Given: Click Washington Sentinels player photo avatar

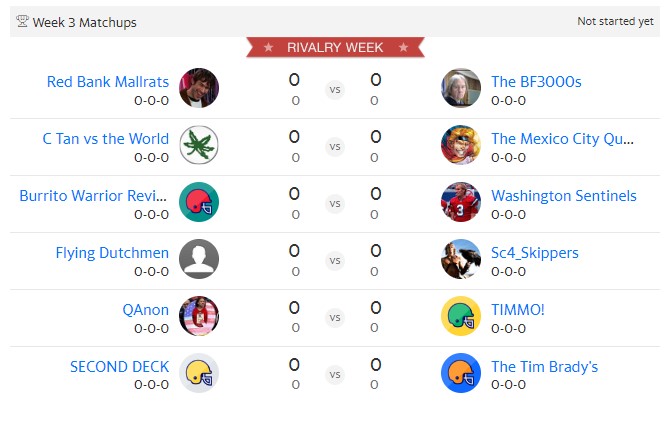Looking at the screenshot, I should pos(461,202).
